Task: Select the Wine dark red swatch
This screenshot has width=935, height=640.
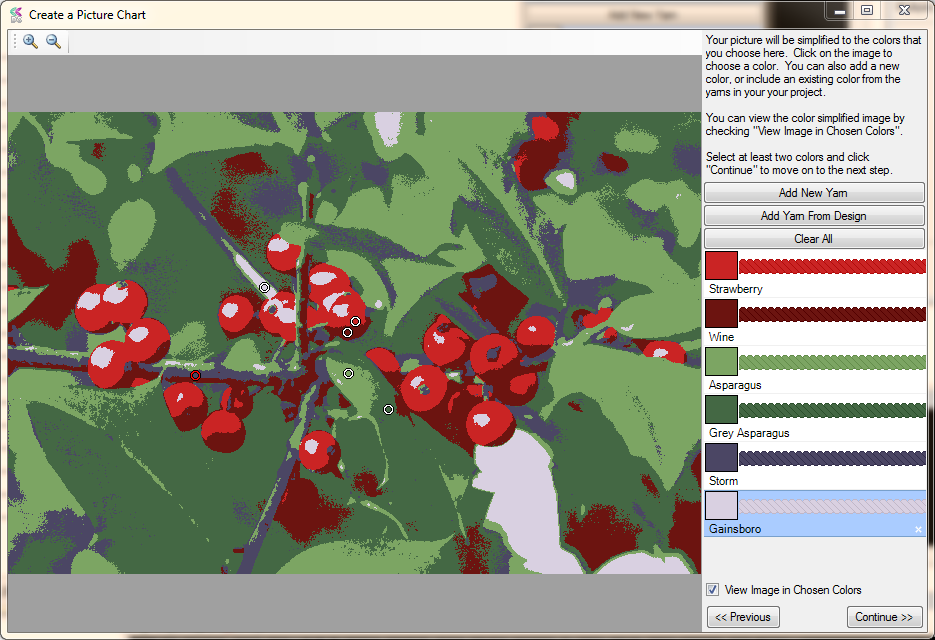Action: (721, 313)
